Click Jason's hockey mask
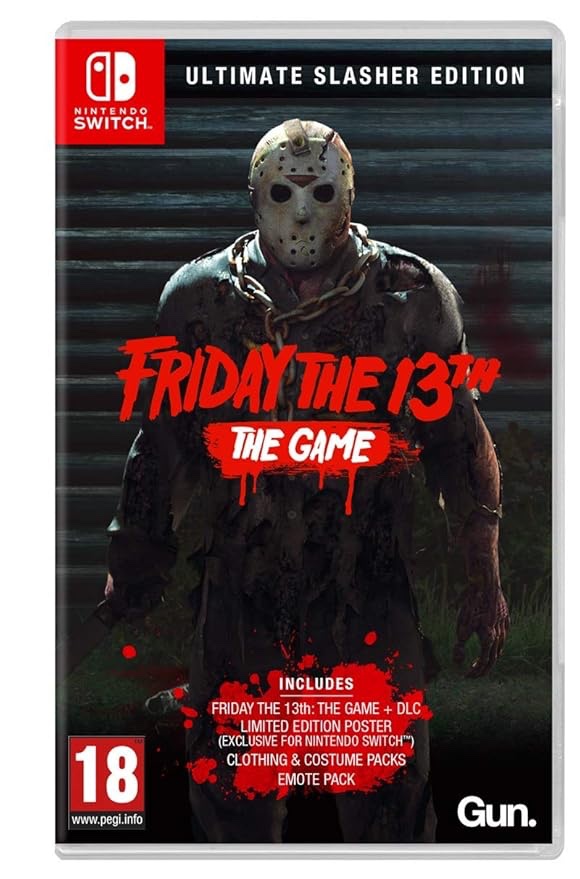 [x=301, y=194]
